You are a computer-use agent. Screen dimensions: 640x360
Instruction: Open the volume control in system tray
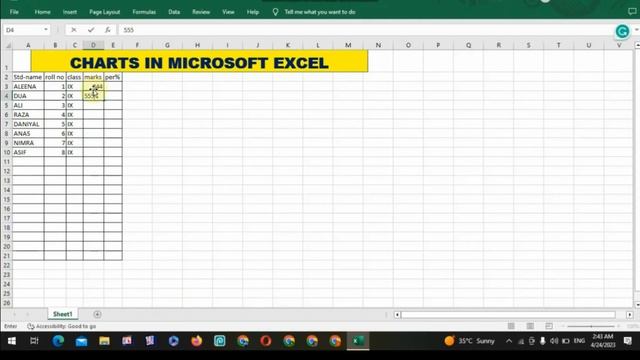click(554, 341)
